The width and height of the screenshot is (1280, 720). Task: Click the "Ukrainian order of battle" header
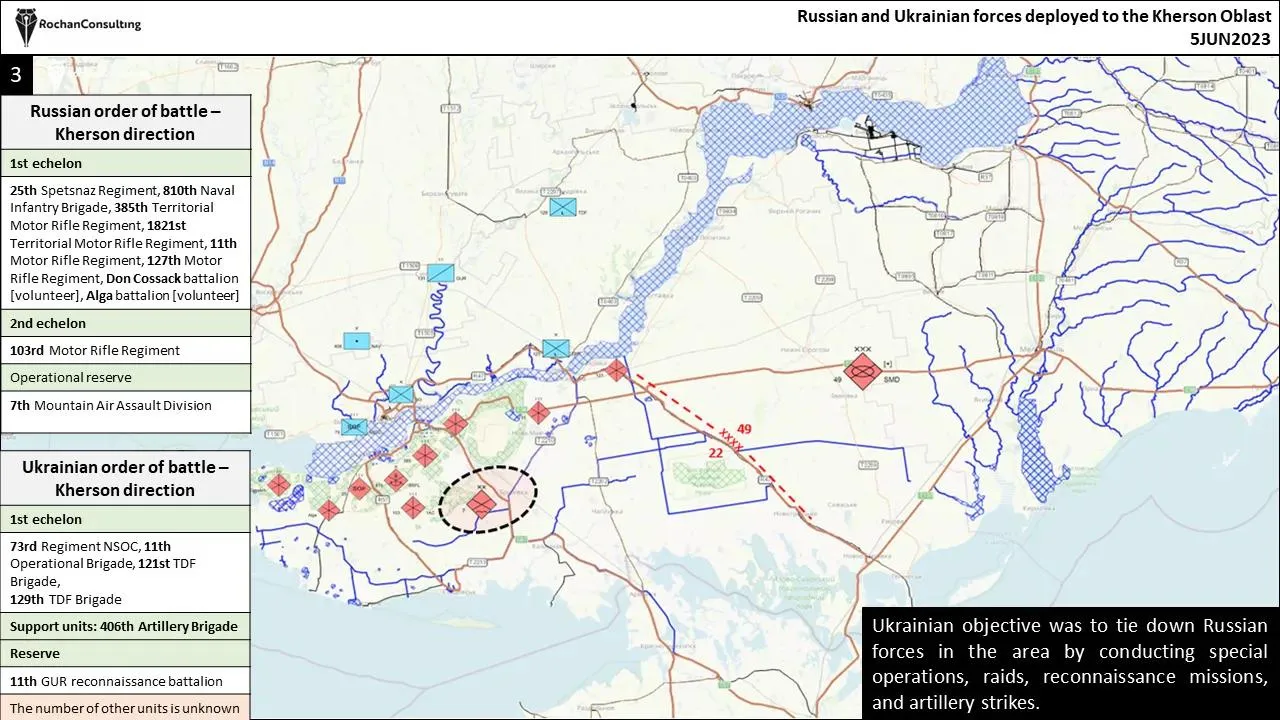point(125,478)
